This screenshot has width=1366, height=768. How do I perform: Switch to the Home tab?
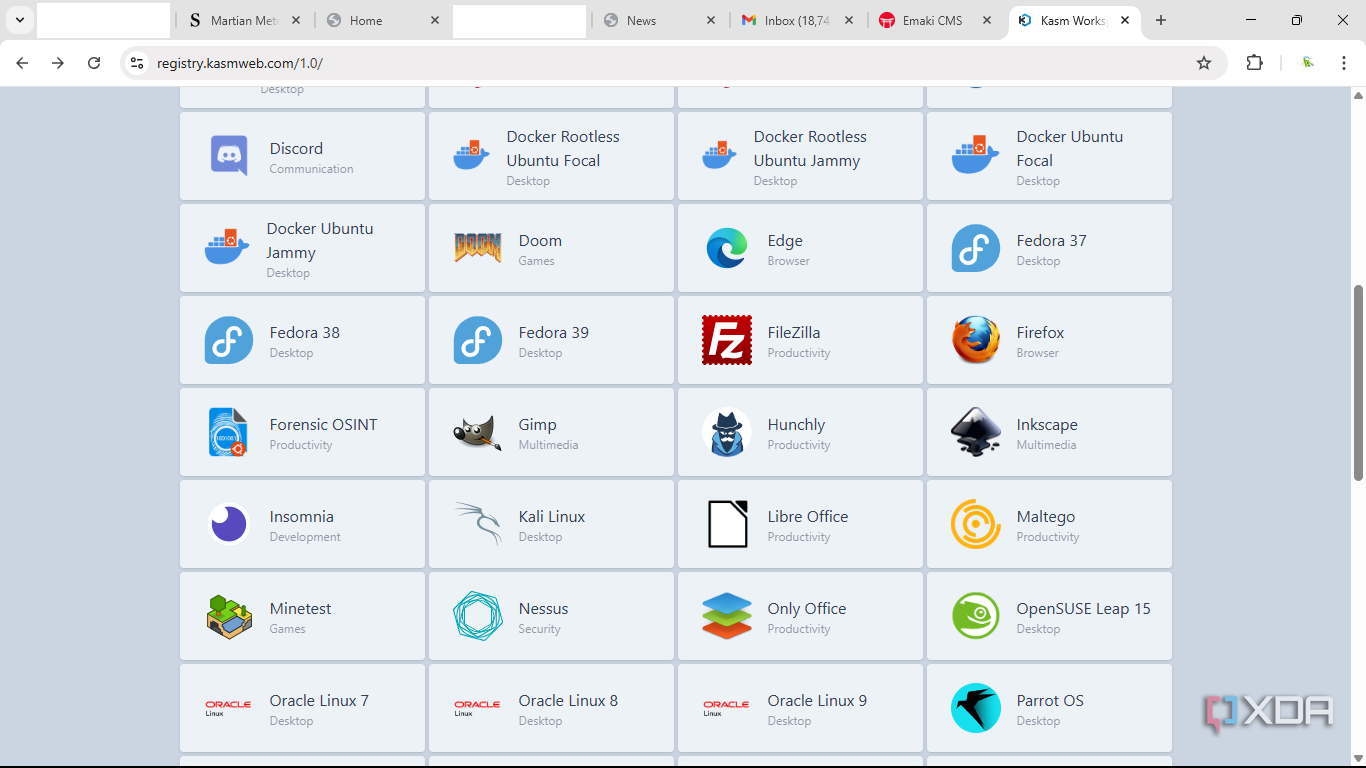(382, 20)
